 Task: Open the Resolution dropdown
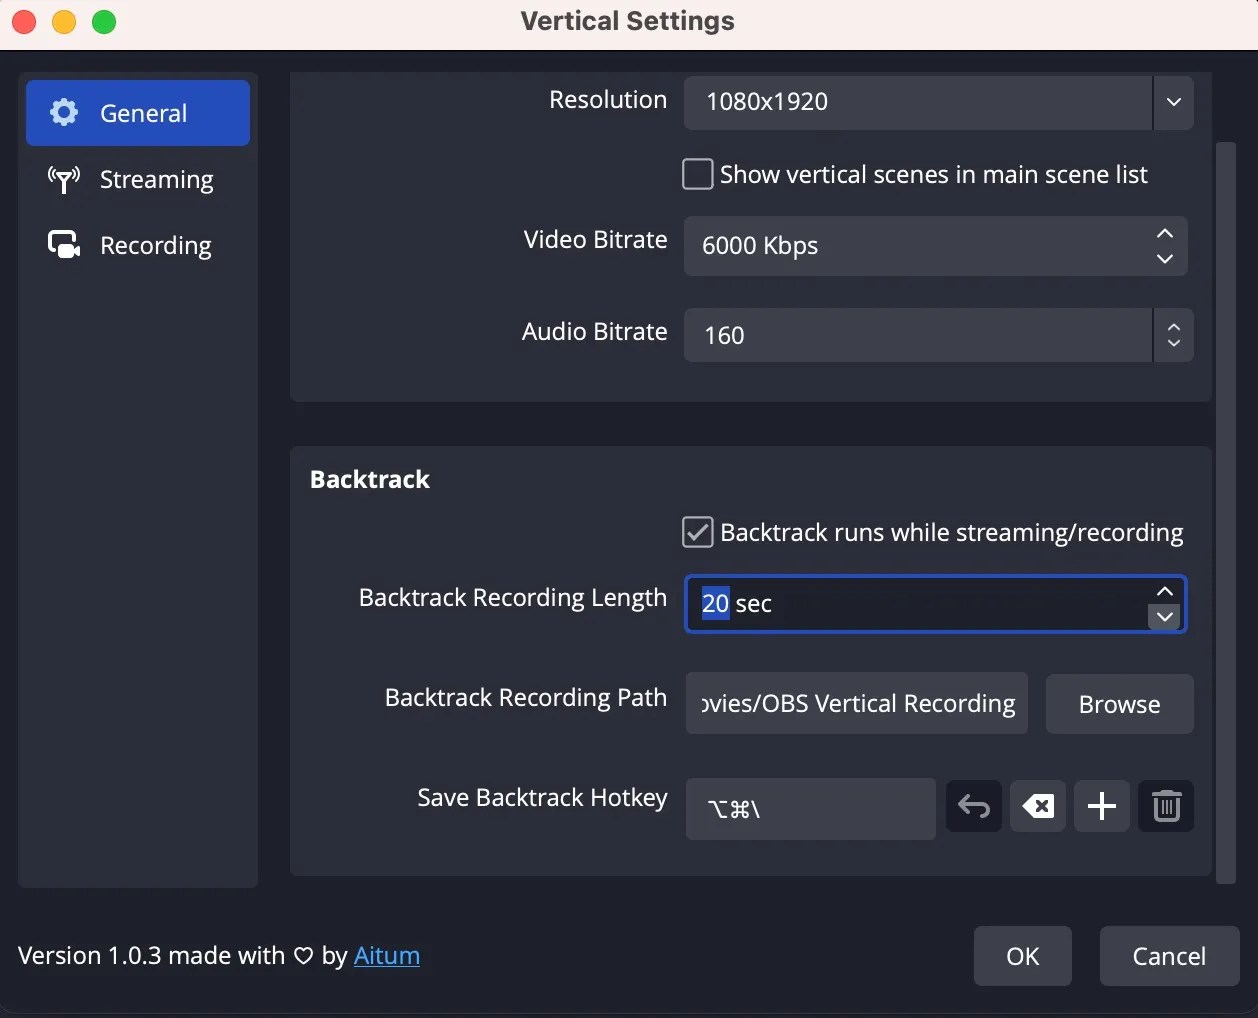click(x=1173, y=102)
